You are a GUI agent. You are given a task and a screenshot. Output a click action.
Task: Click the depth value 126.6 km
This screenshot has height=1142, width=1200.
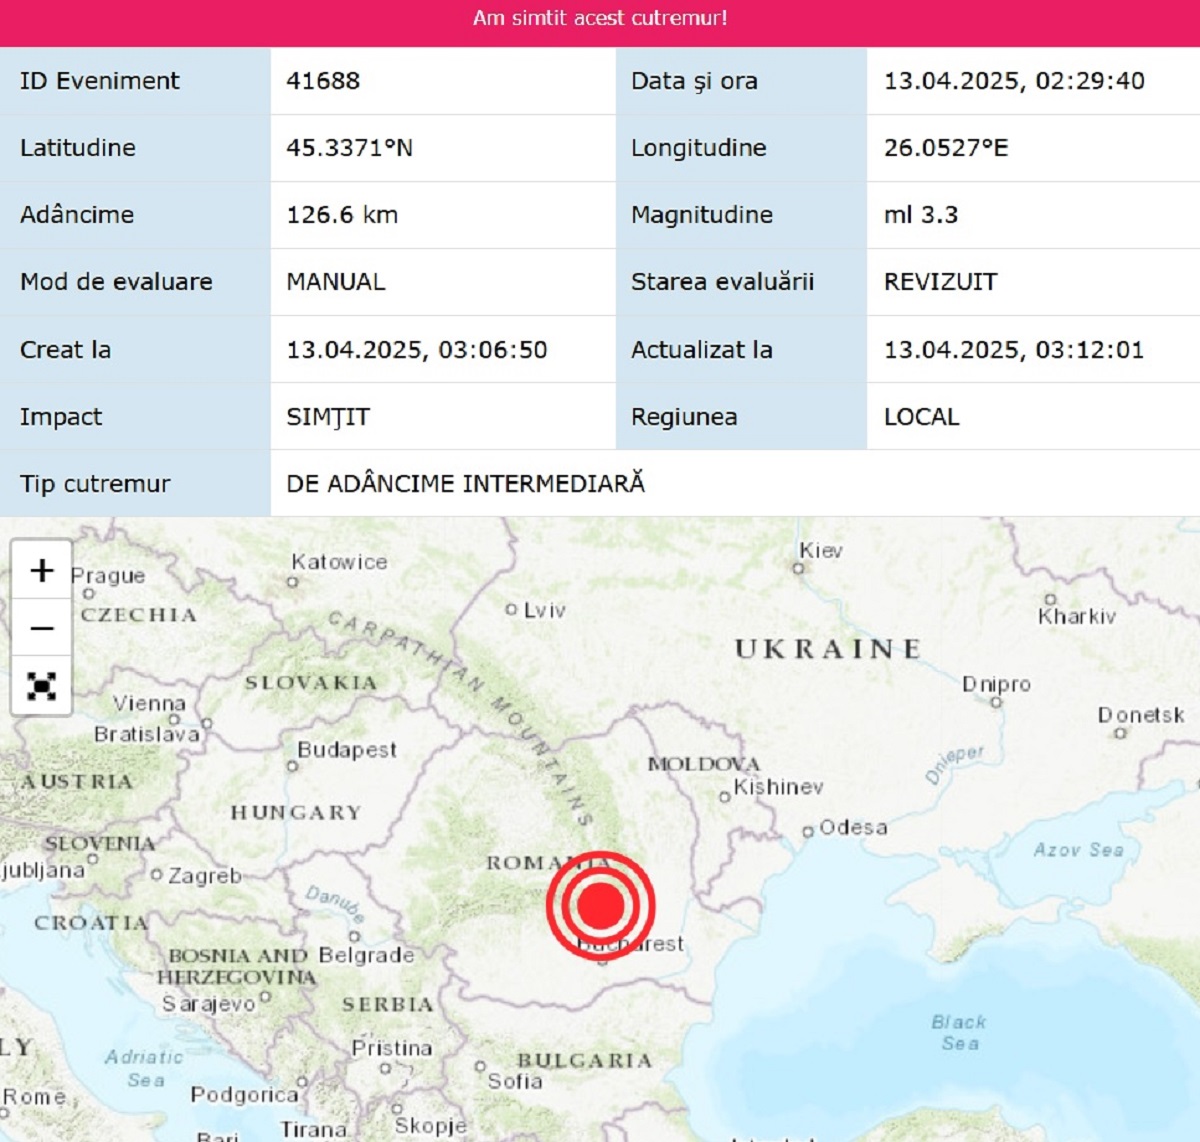(342, 215)
